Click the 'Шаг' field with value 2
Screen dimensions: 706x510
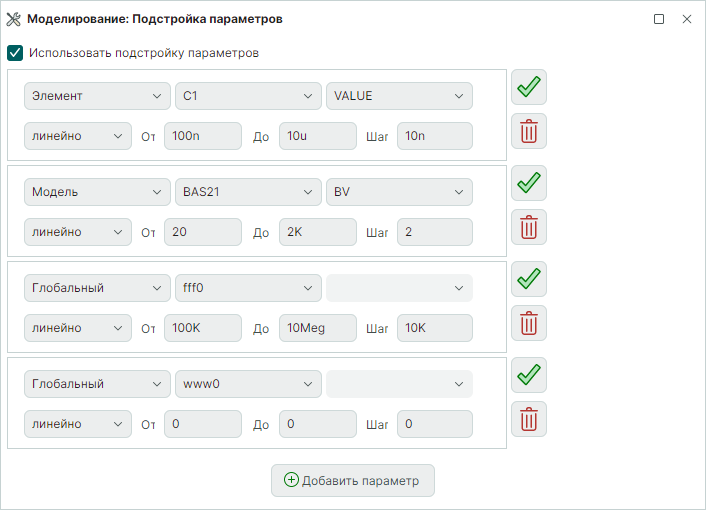click(434, 232)
